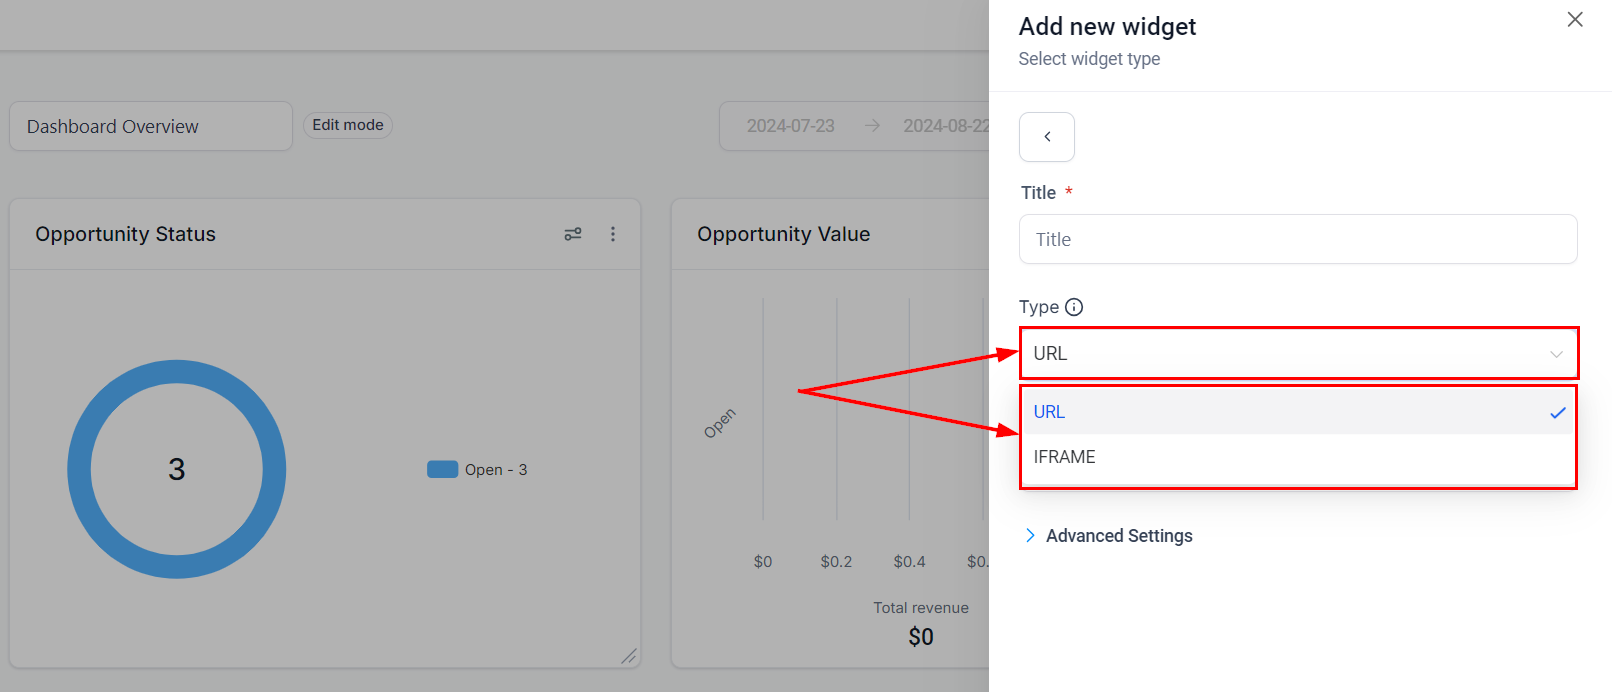The height and width of the screenshot is (692, 1612).
Task: Collapse the Type dropdown via its chevron
Action: (1556, 353)
